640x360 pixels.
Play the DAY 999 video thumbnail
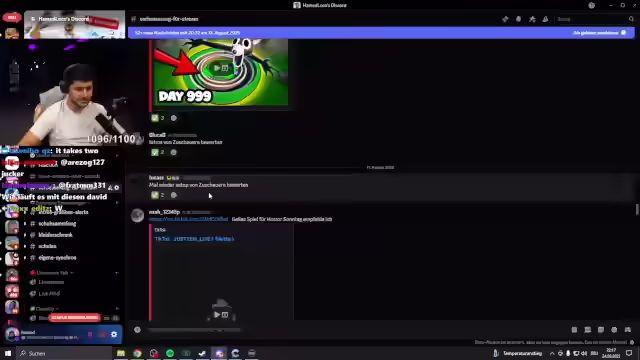click(x=221, y=68)
